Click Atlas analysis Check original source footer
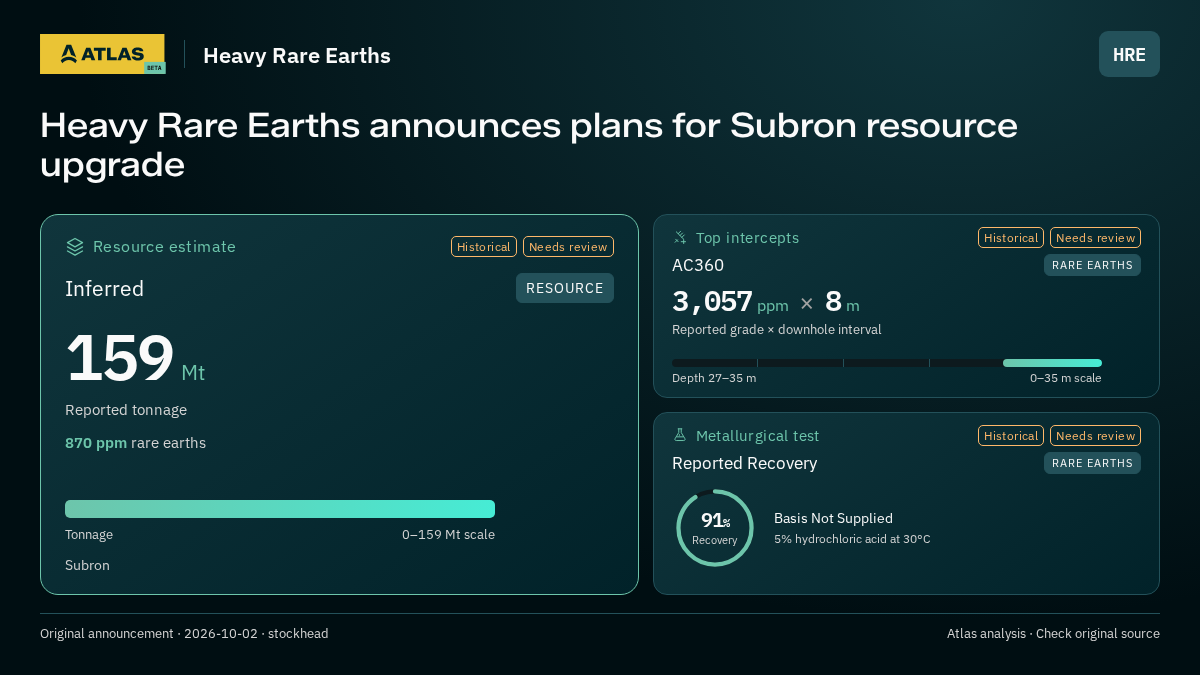1200x675 pixels. point(1053,634)
